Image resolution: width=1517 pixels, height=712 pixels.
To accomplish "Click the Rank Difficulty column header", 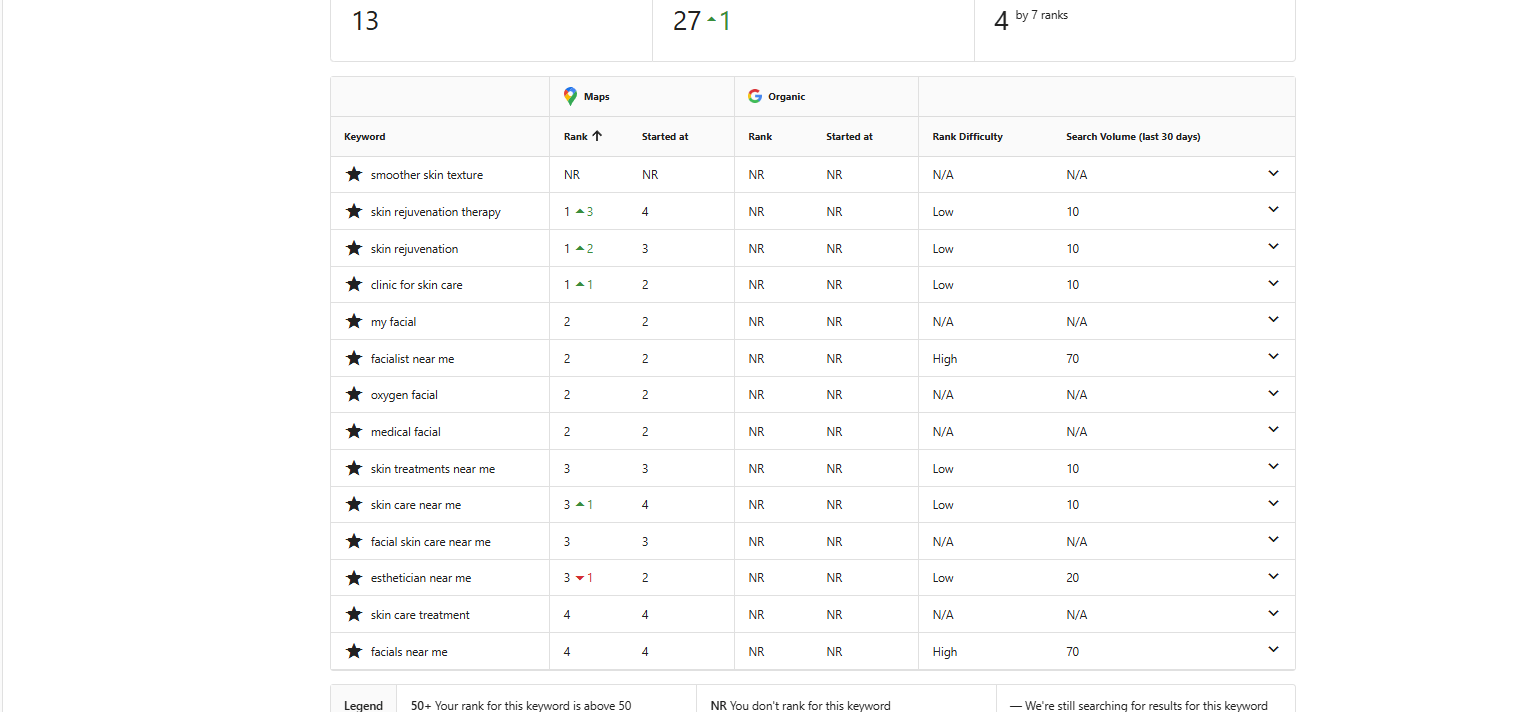I will click(x=967, y=137).
